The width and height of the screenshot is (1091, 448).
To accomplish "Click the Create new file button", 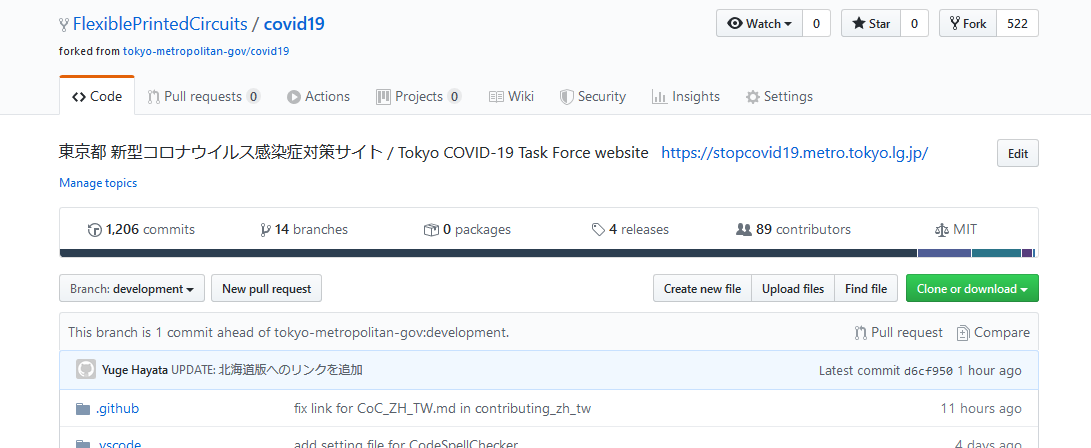I will [x=702, y=289].
